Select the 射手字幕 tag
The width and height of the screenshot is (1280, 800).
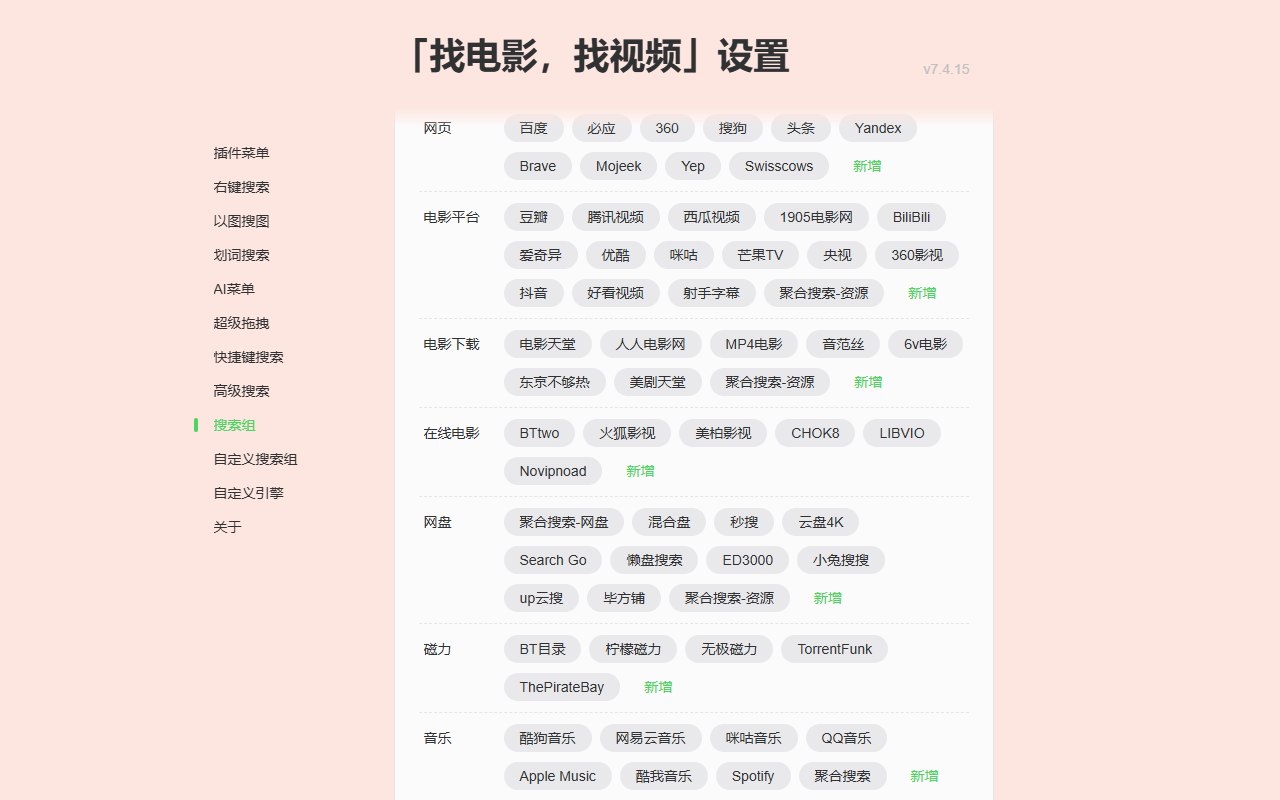coord(712,293)
